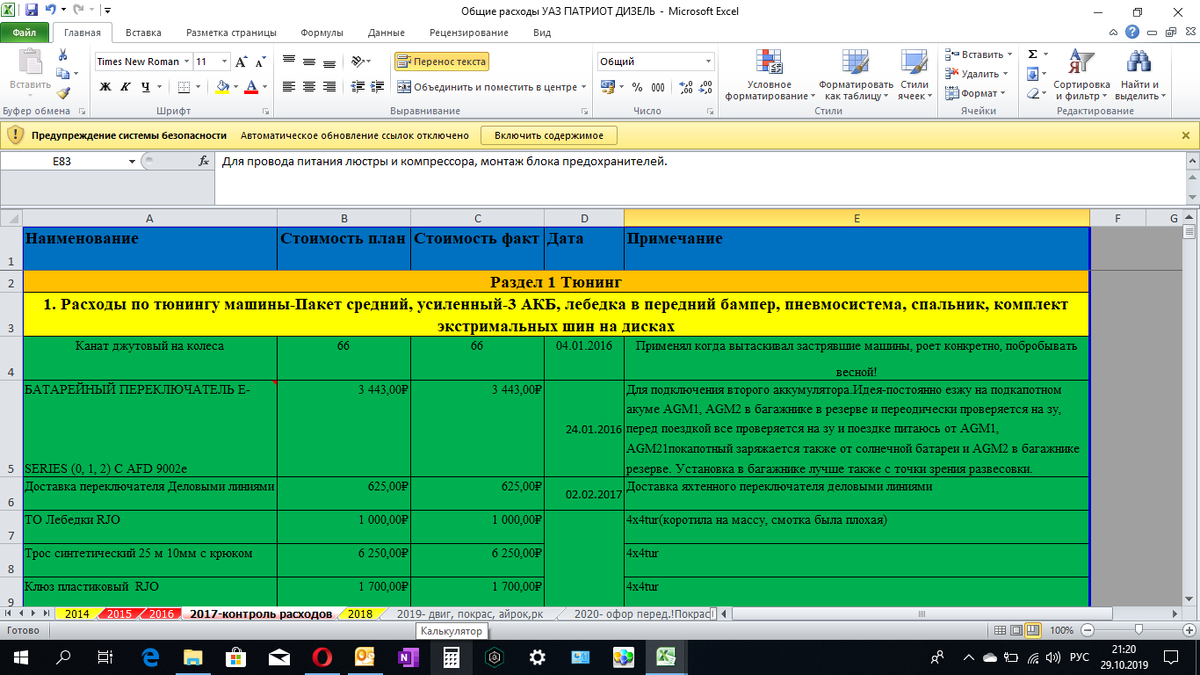
Task: Apply percent style format
Action: 637,87
